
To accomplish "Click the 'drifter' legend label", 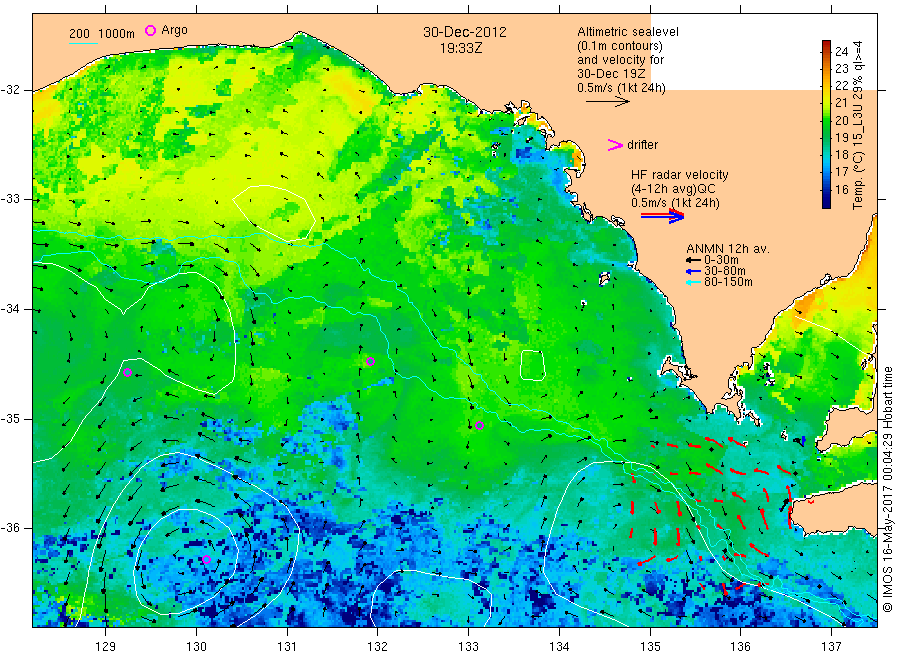I will pyautogui.click(x=642, y=145).
